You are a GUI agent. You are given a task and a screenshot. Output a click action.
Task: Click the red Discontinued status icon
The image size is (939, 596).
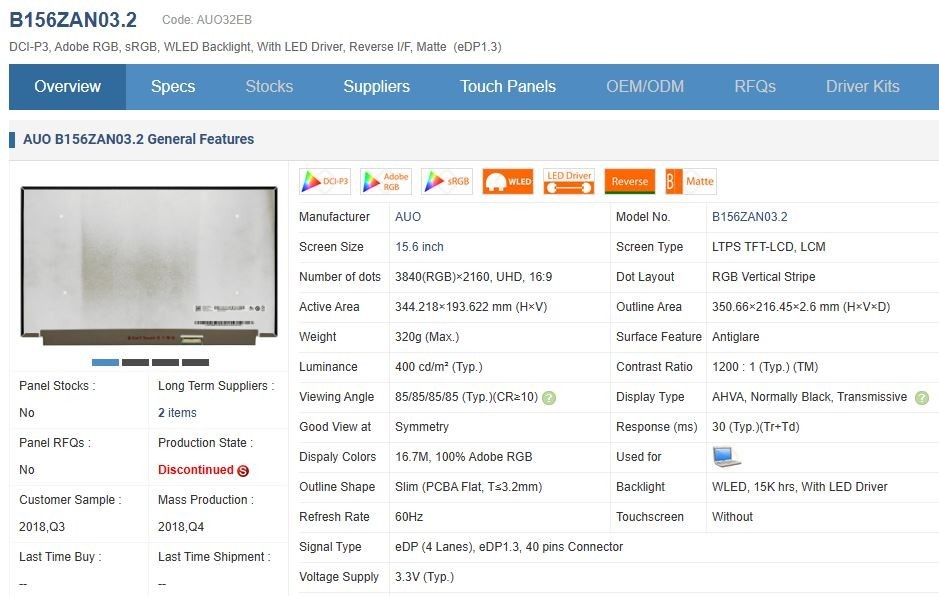pos(243,471)
